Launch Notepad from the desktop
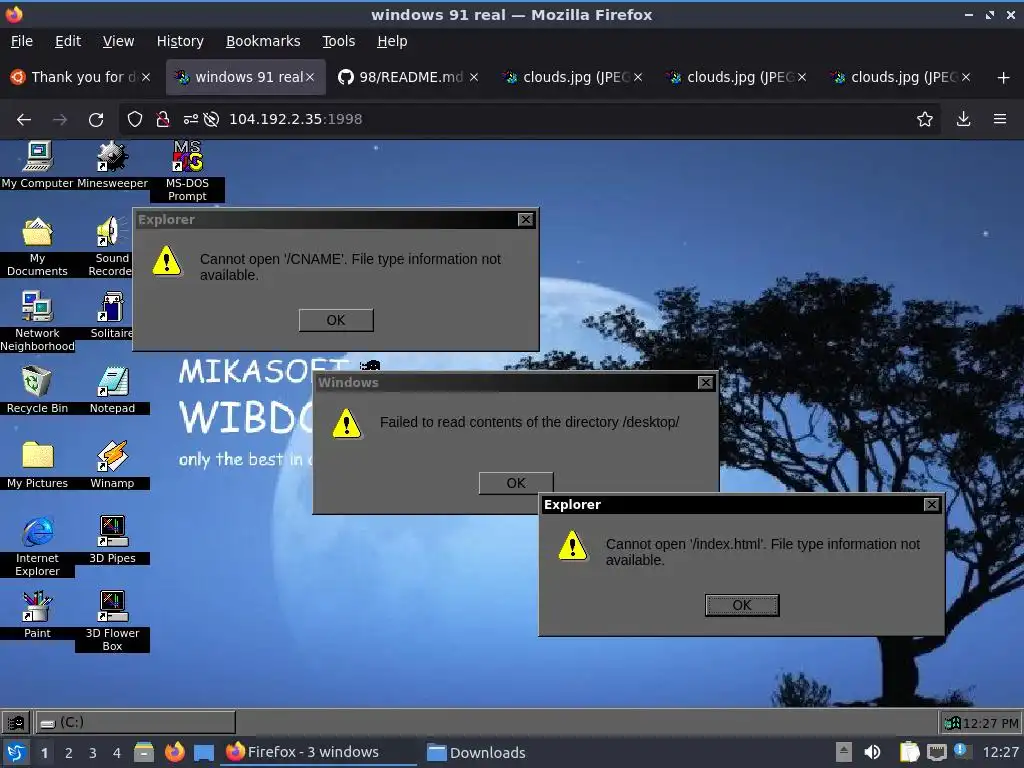The image size is (1024, 768). [112, 389]
